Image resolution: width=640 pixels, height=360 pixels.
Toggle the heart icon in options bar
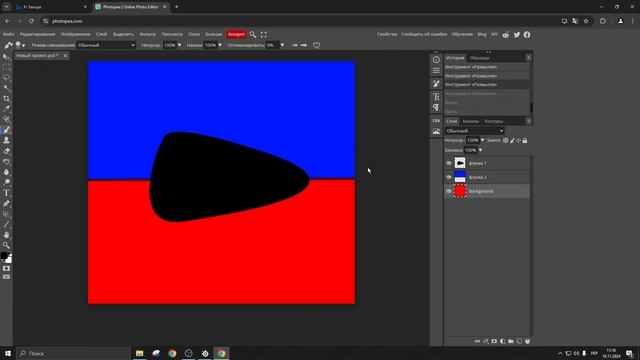316,45
